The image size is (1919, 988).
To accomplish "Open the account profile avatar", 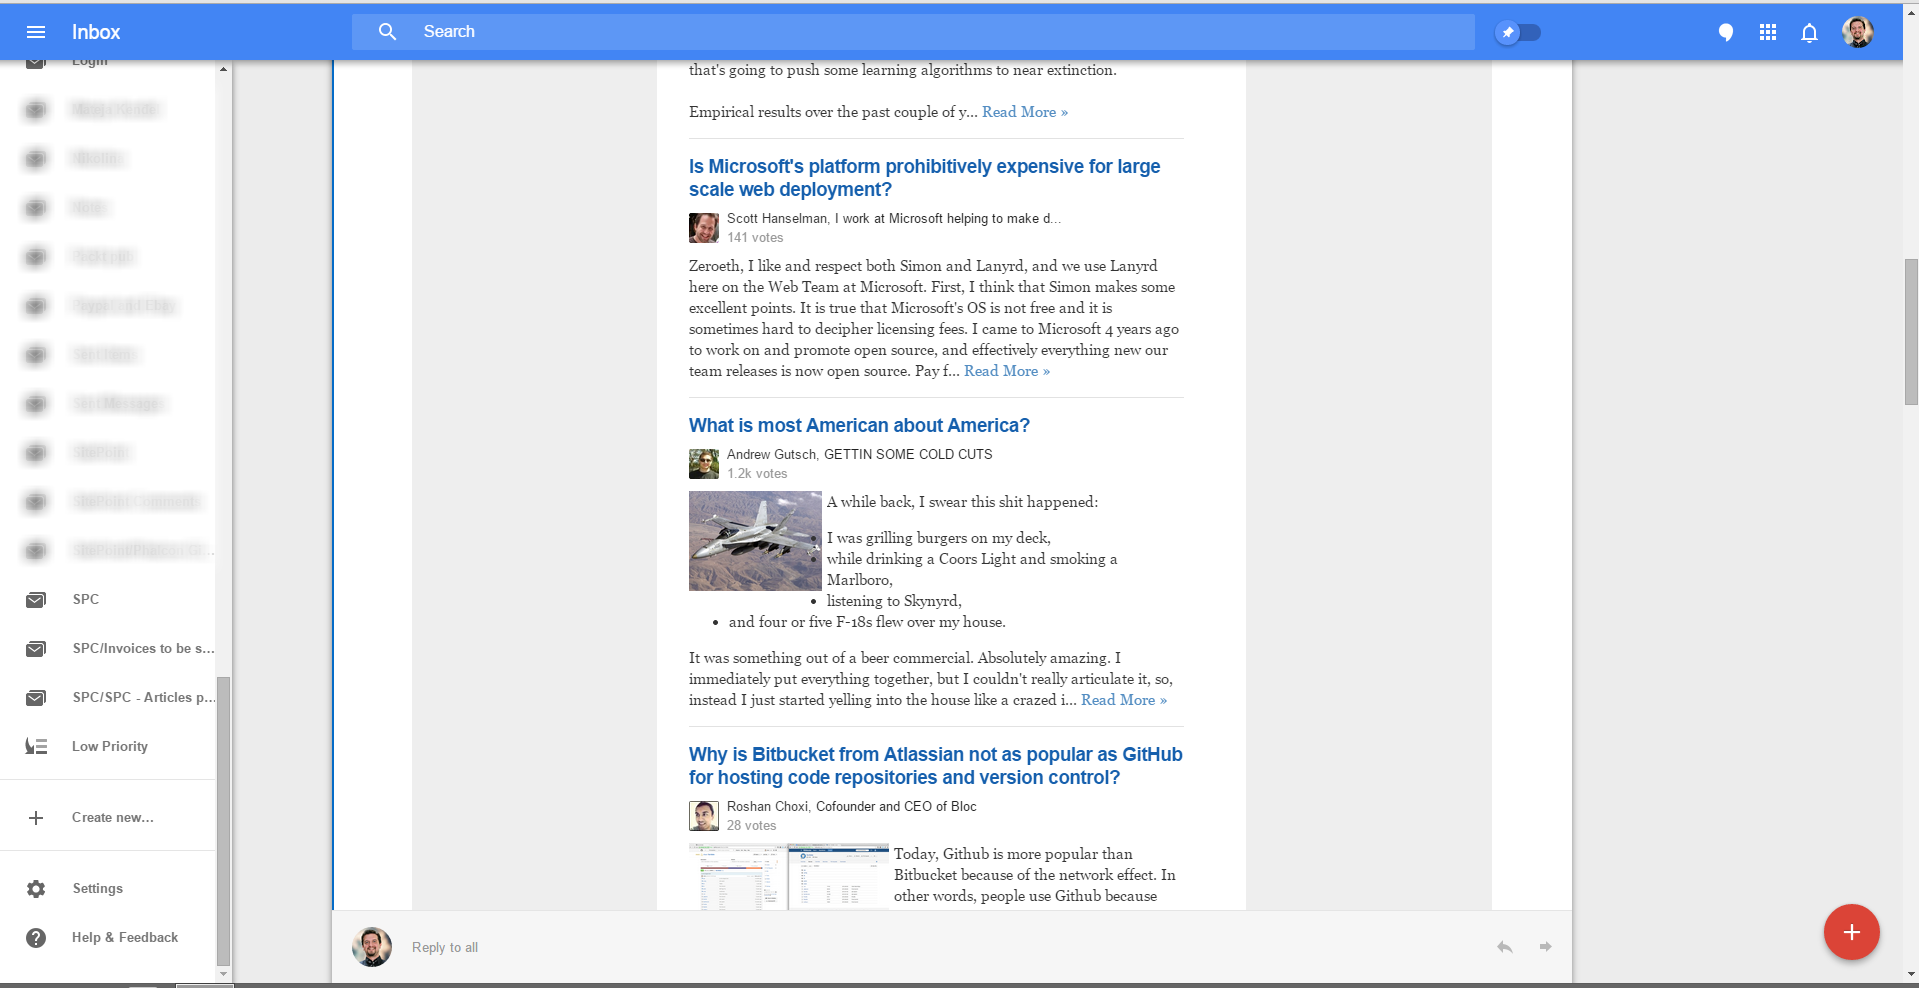I will click(1857, 32).
